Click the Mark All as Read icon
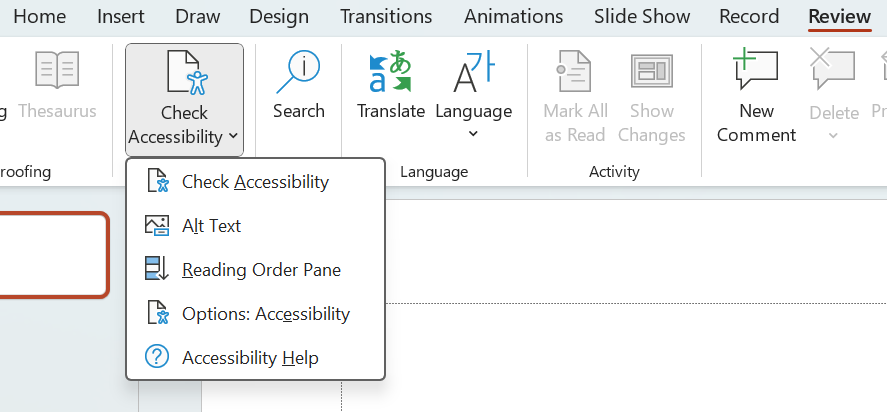Screen dimensions: 887x412 [575, 71]
